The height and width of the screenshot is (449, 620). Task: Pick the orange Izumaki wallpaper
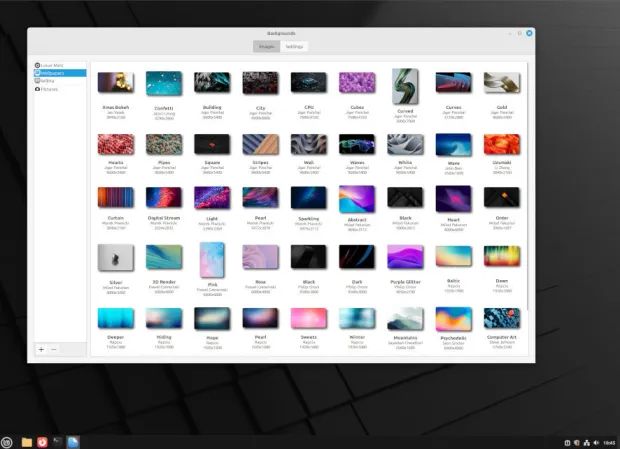502,144
